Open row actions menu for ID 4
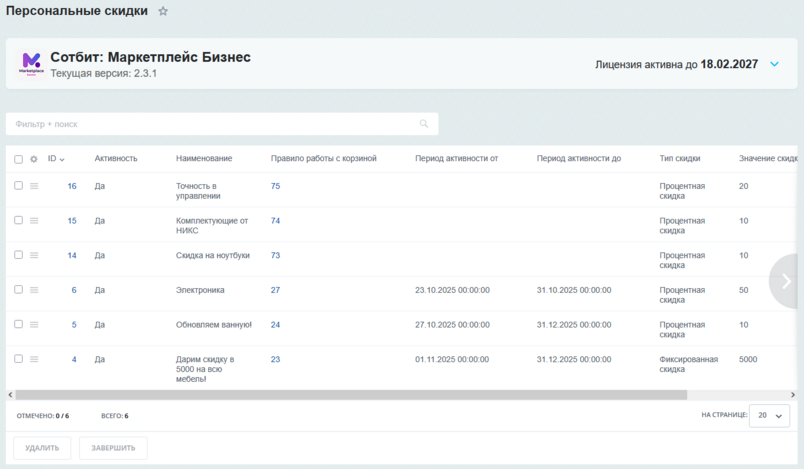 34,359
